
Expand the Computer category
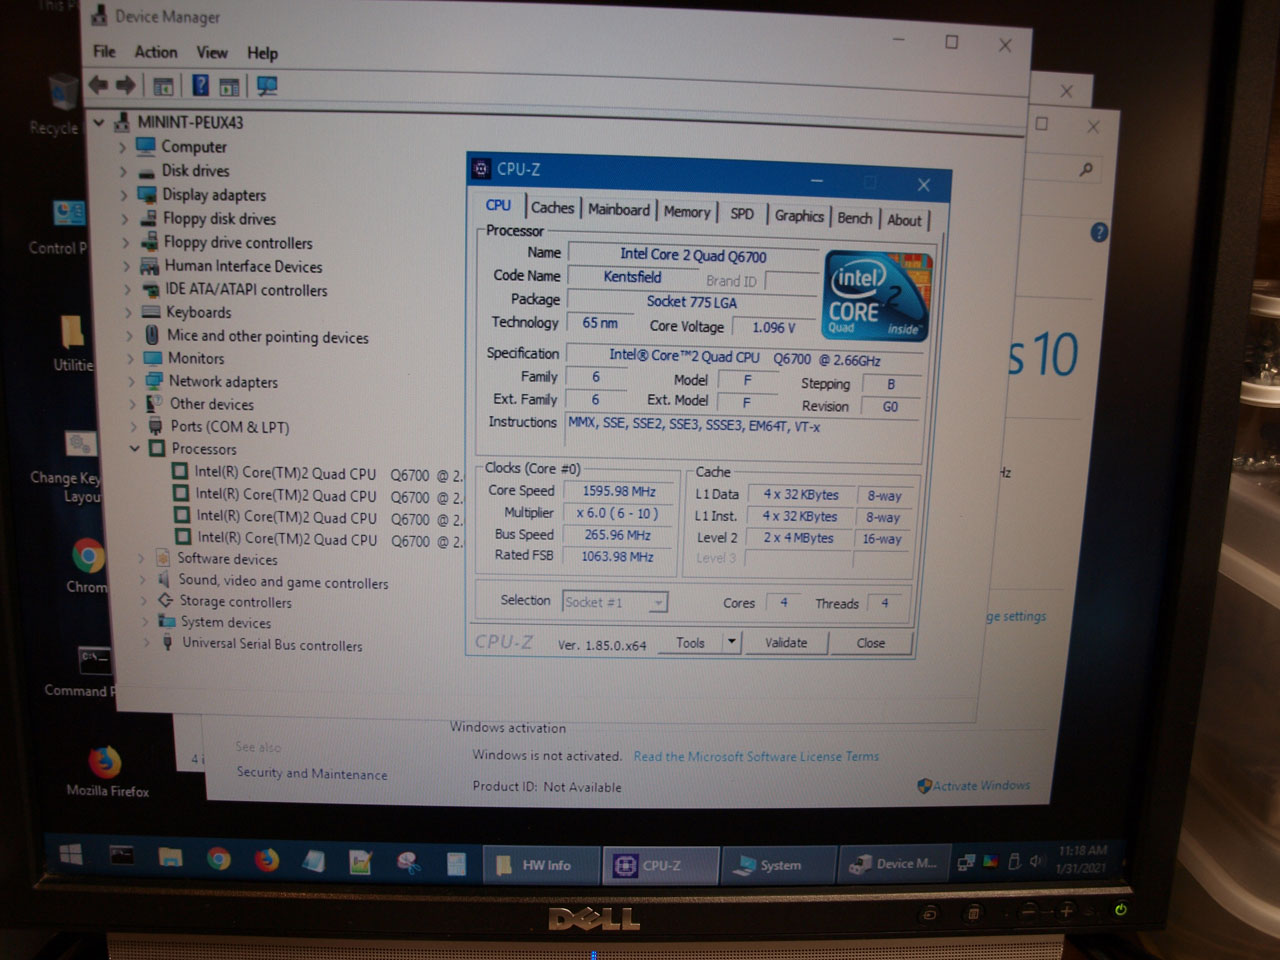click(x=123, y=147)
